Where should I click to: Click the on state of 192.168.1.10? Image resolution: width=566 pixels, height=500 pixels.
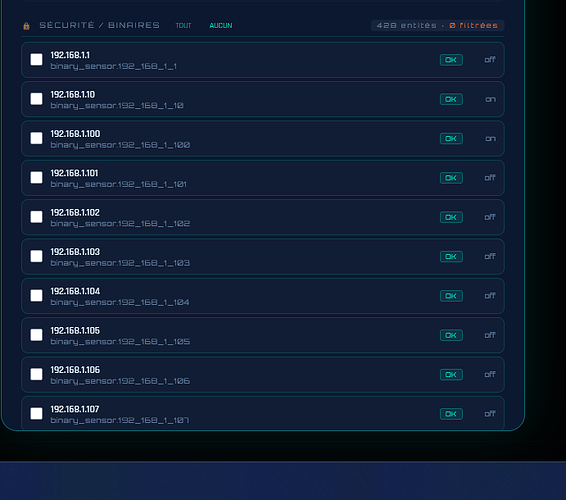(490, 99)
